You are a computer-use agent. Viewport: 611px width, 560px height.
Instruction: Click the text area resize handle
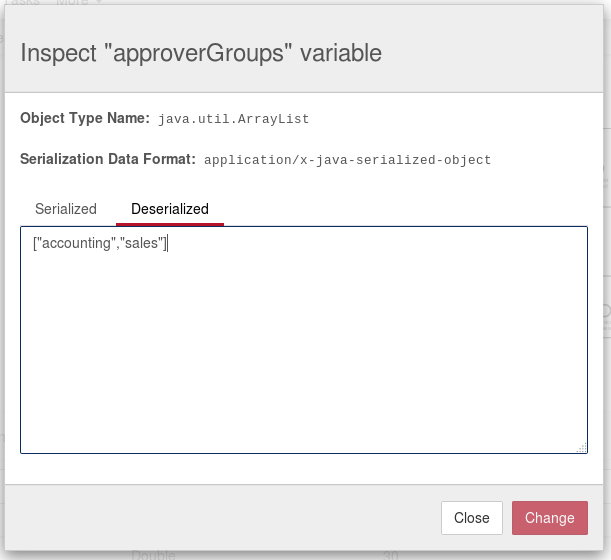pos(582,448)
